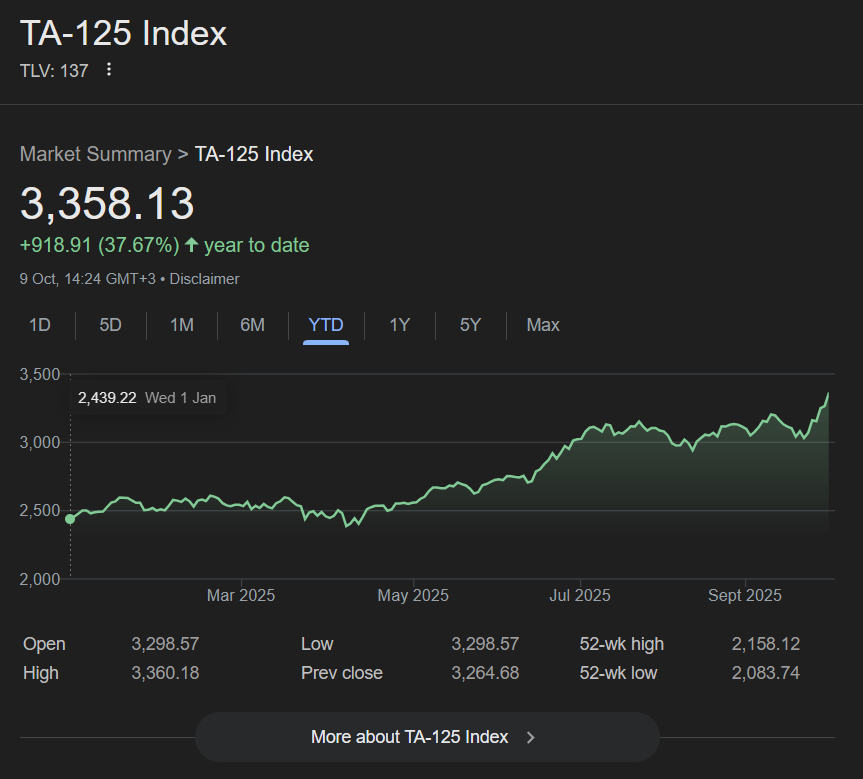
Task: Click the 3,000 y-axis label
Action: click(40, 443)
